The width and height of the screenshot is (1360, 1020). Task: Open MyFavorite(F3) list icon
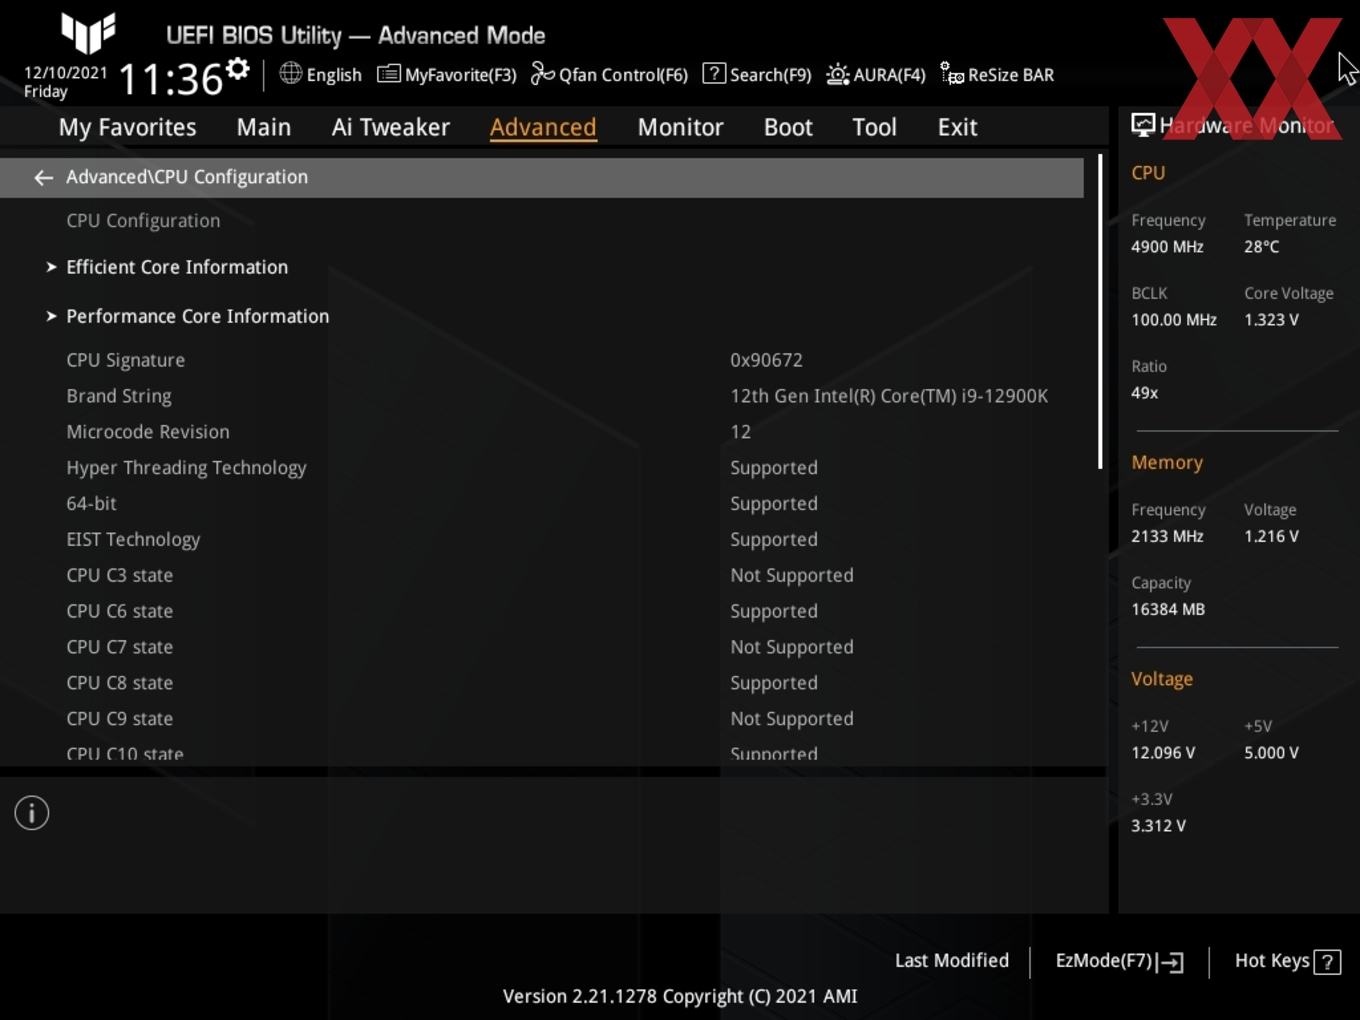[389, 74]
